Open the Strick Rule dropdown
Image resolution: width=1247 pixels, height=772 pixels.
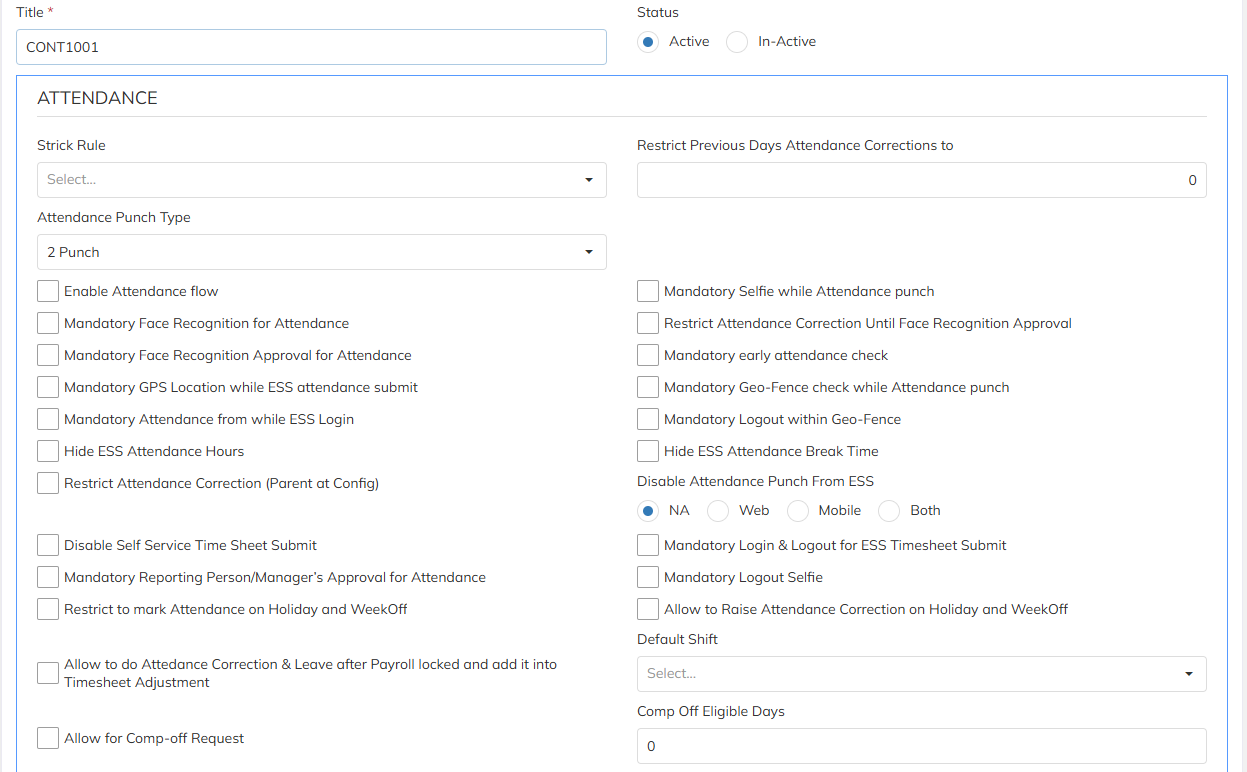(x=321, y=180)
